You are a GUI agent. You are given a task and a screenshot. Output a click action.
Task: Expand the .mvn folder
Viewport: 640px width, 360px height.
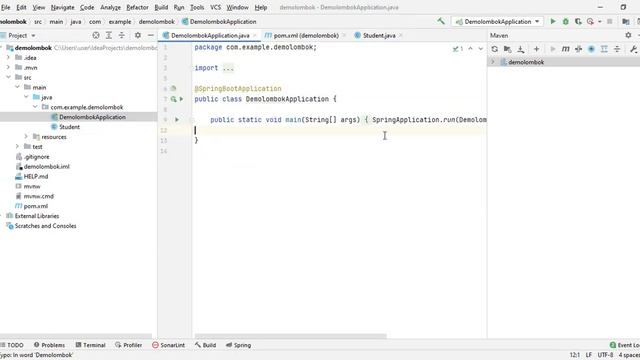click(x=8, y=67)
